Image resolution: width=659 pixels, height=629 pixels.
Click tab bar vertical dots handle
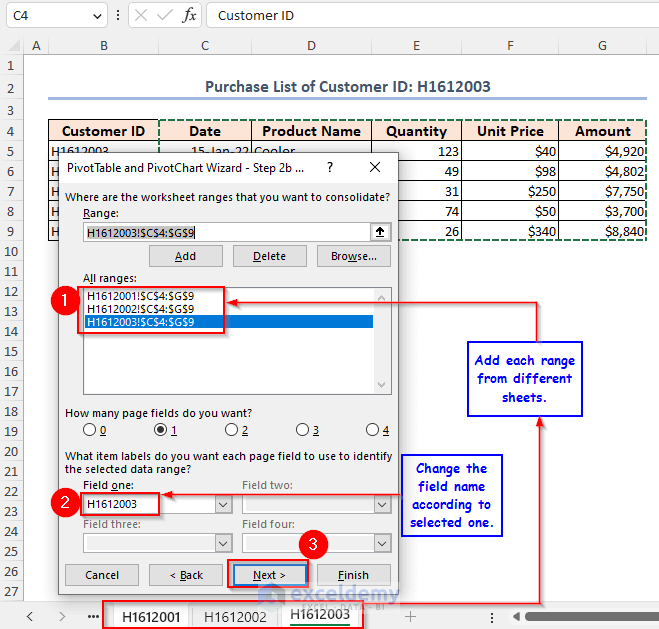[x=492, y=617]
